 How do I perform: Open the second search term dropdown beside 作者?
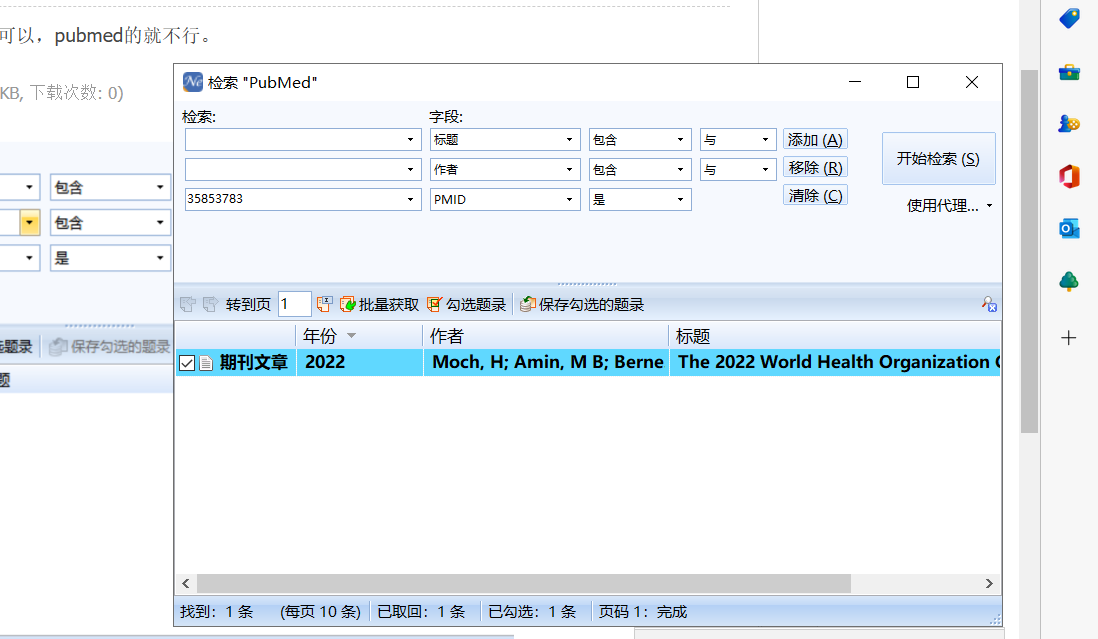click(410, 169)
